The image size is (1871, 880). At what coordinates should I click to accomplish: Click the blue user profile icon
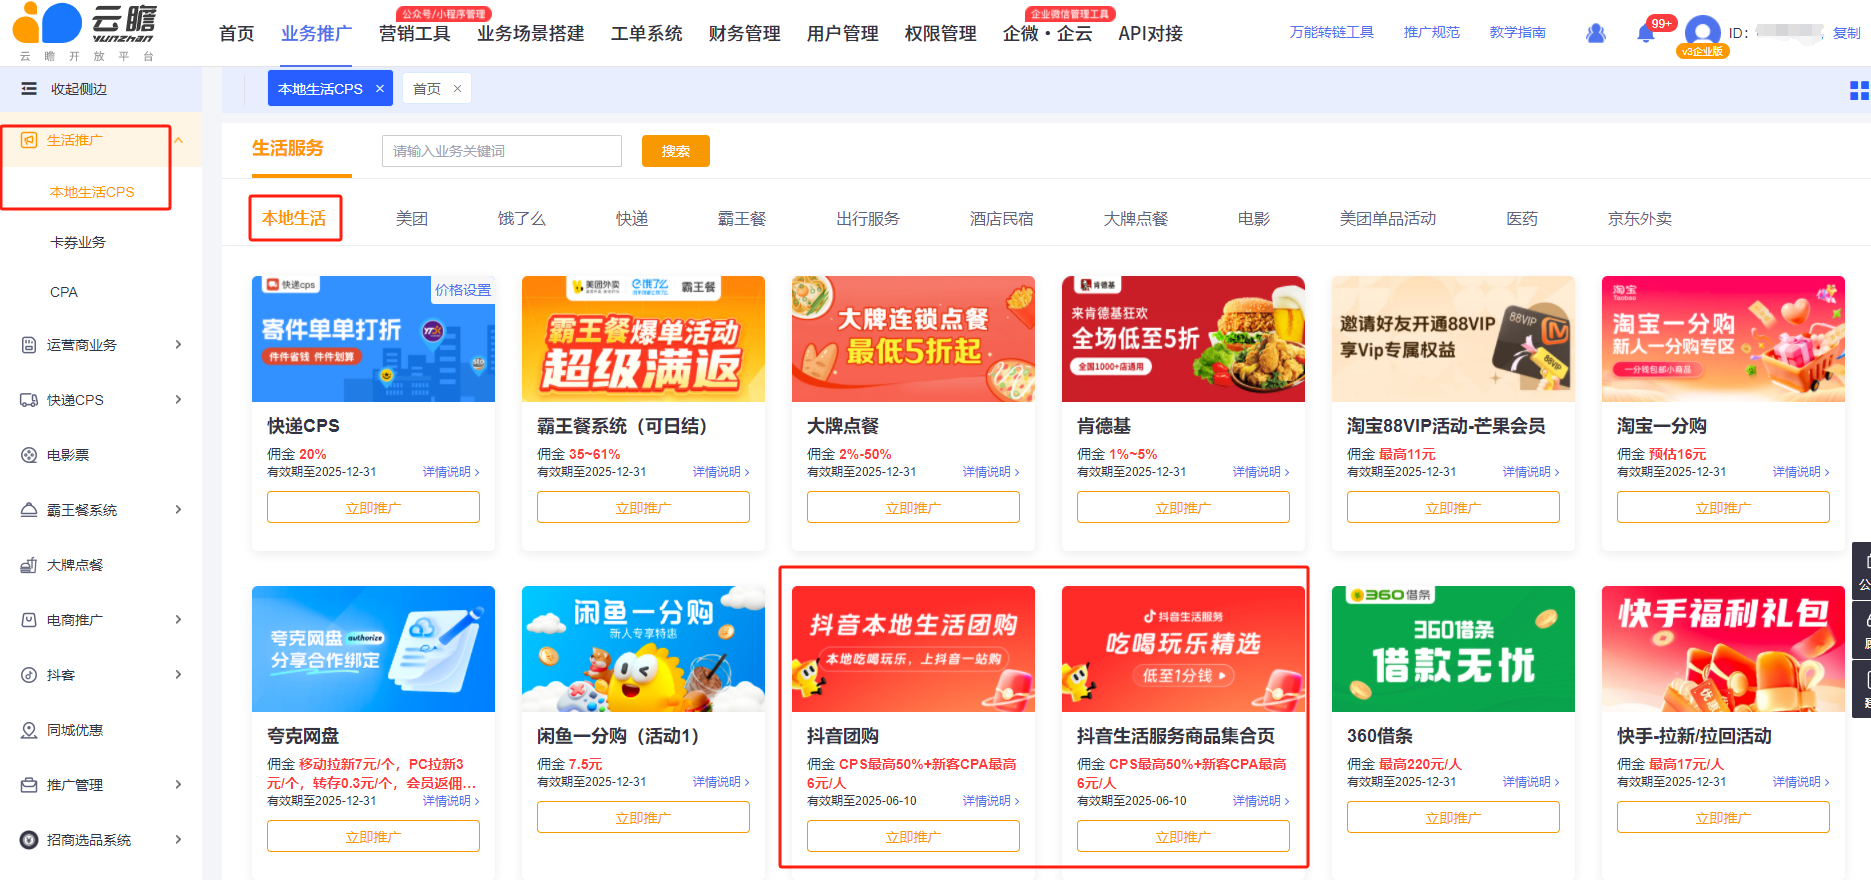[1596, 33]
